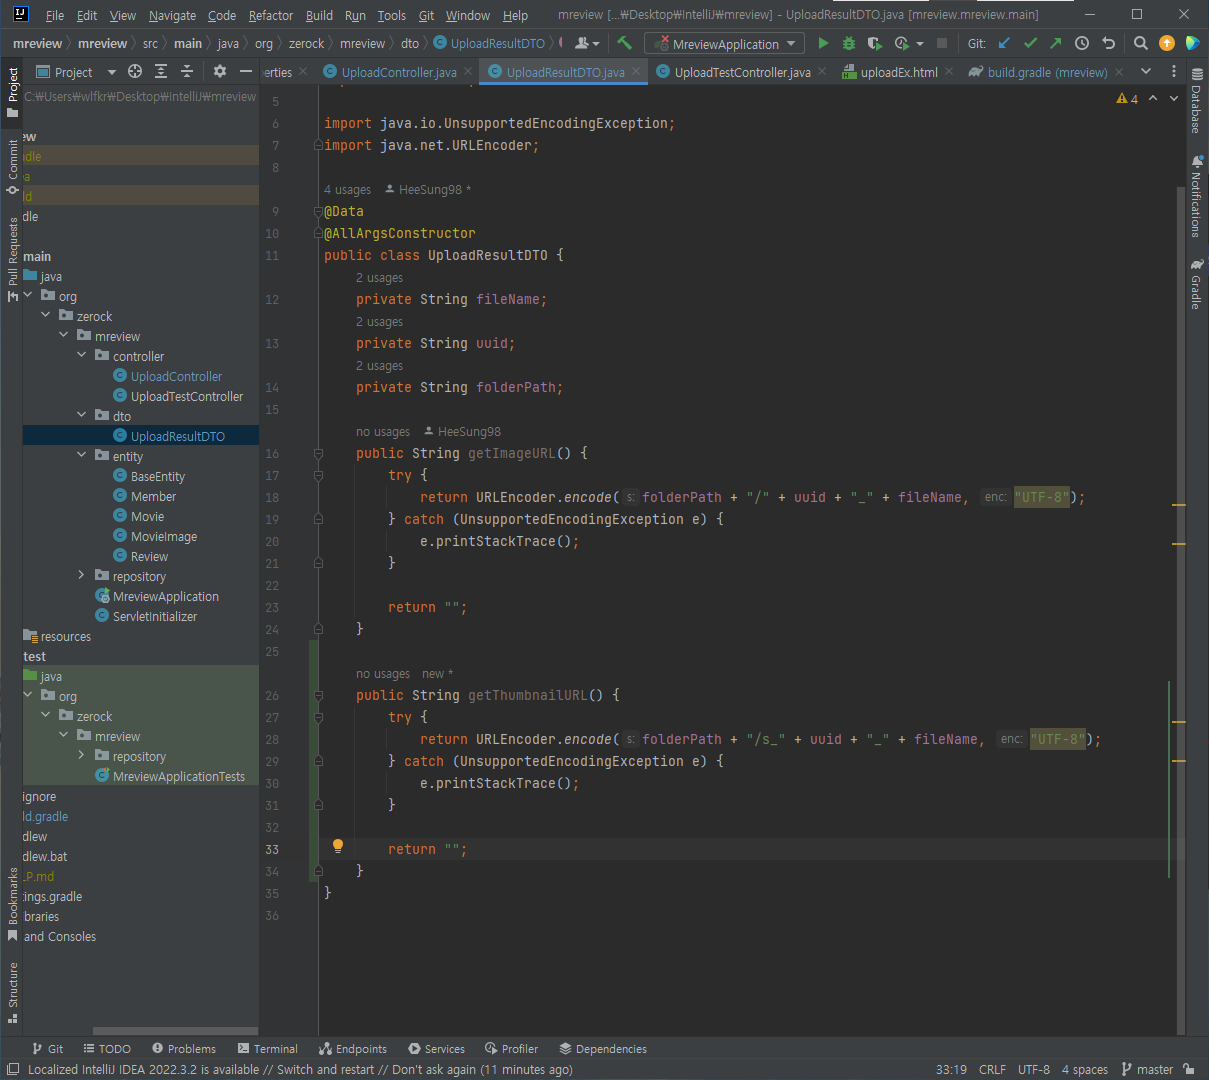1209x1080 pixels.
Task: Click the warnings indicator showing 4
Action: [x=1127, y=98]
